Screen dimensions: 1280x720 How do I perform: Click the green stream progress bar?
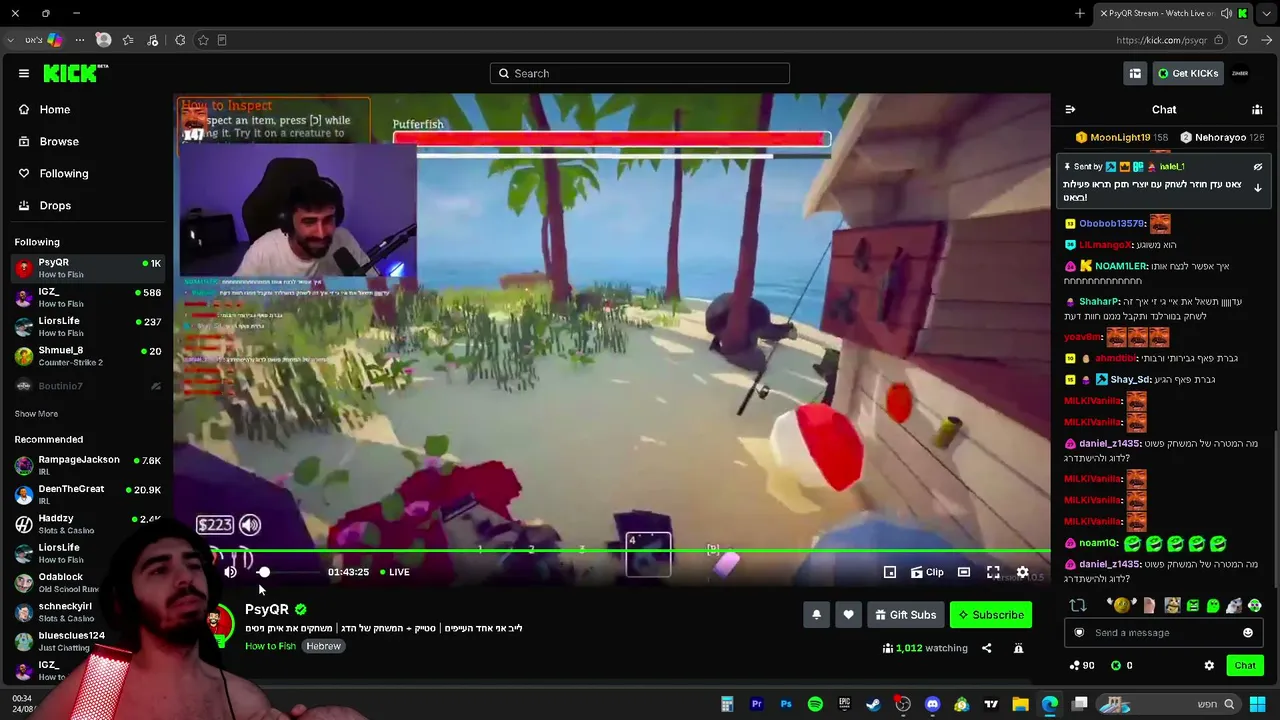tap(612, 551)
